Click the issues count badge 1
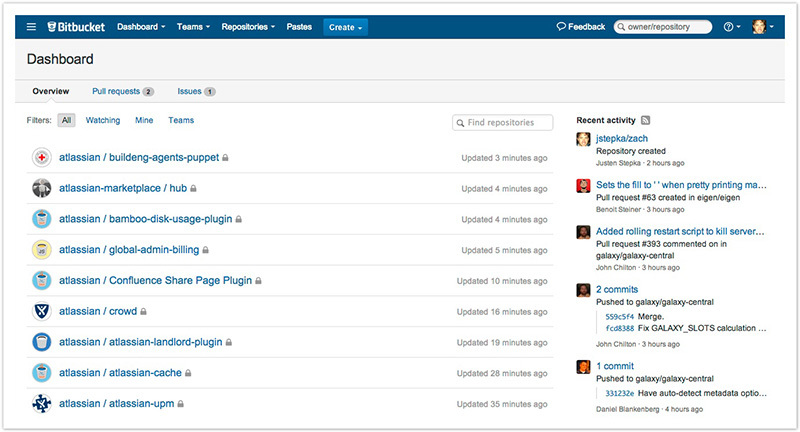Screen dimensions: 800x432 (210, 92)
